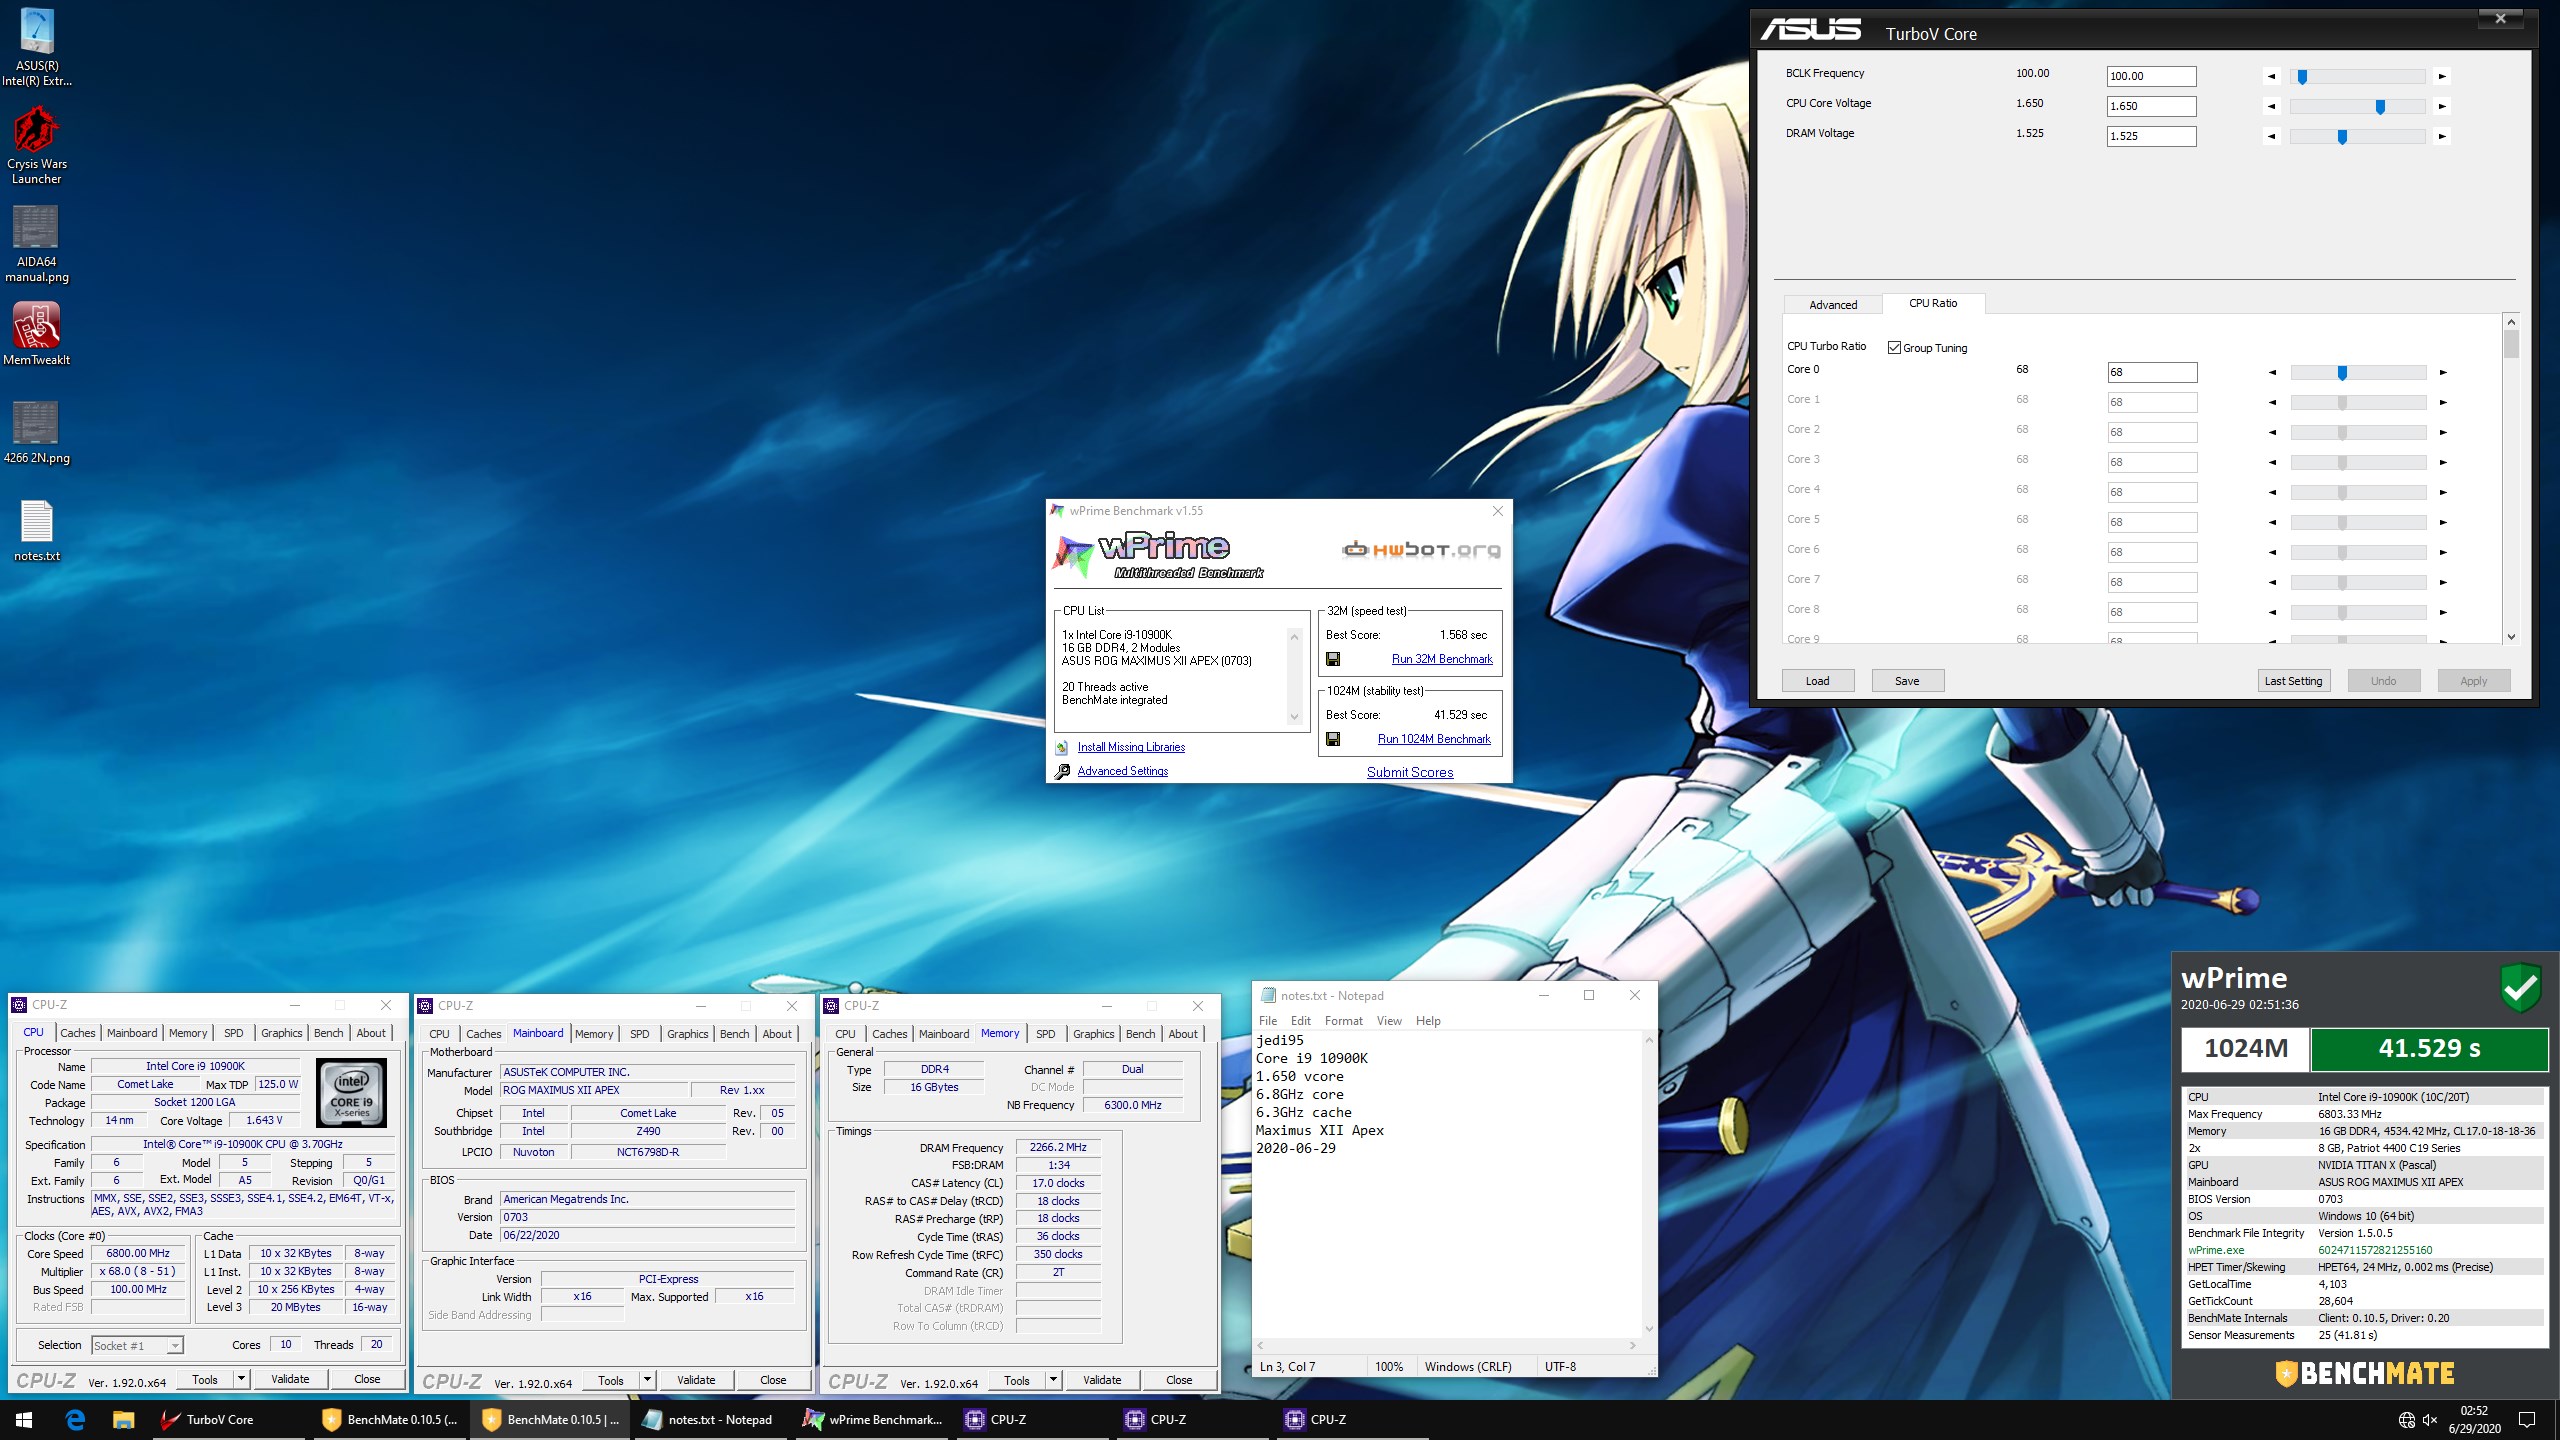The width and height of the screenshot is (2560, 1440).
Task: Open AIDA64 manual.png desktop file
Action: tap(37, 244)
